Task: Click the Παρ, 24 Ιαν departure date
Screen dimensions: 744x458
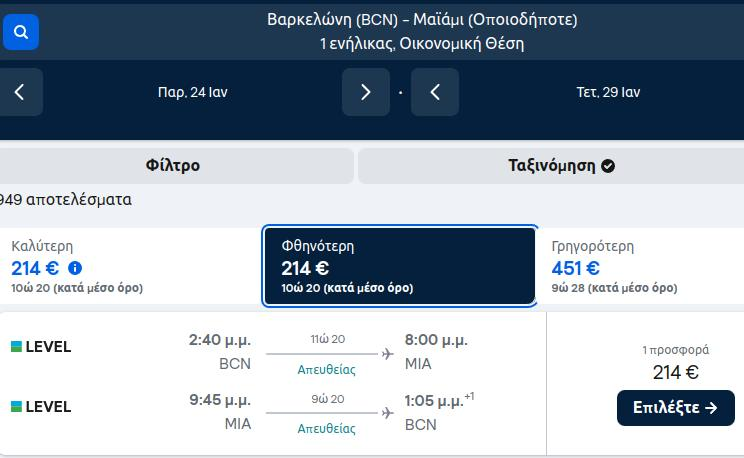Action: point(193,92)
